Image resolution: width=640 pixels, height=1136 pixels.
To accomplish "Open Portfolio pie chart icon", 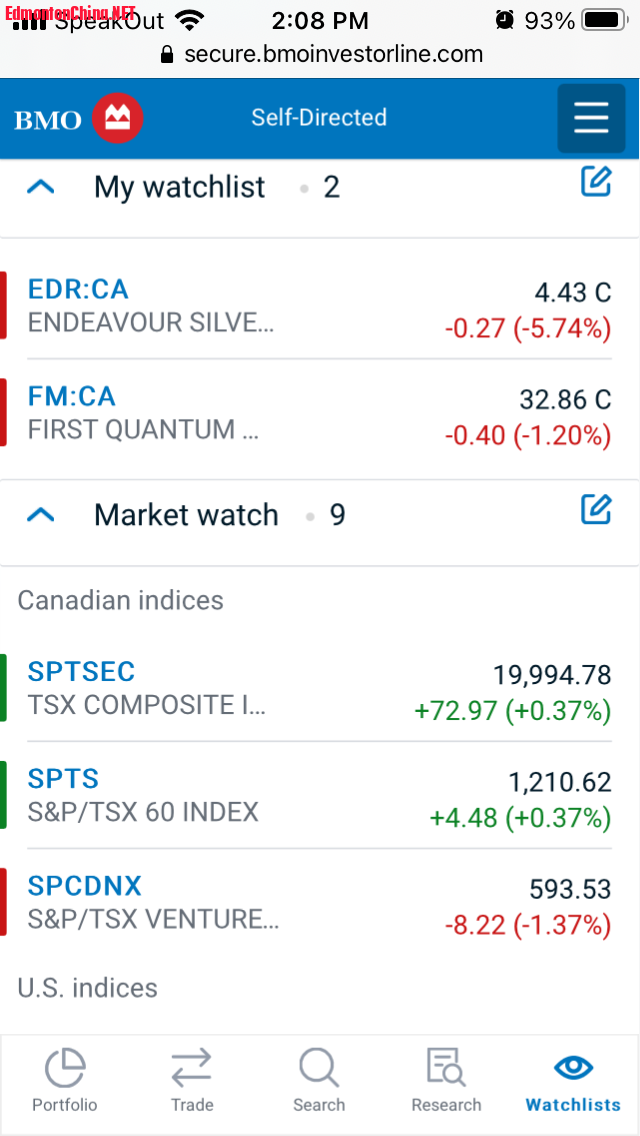I will click(65, 1068).
